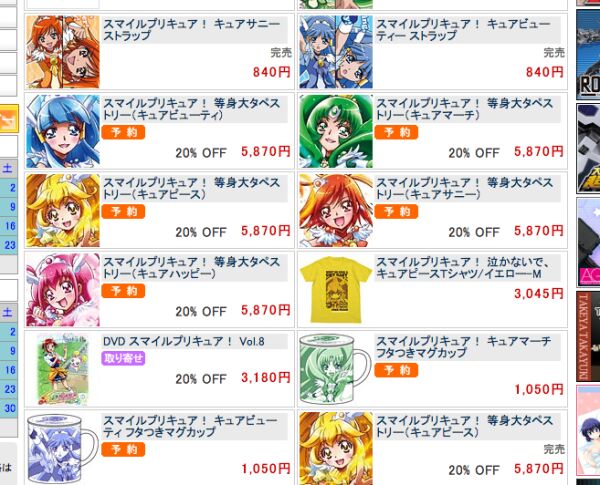Screen dimensions: 600x485
Task: Open the blue Cure Beauty mug image
Action: pyautogui.click(x=62, y=449)
